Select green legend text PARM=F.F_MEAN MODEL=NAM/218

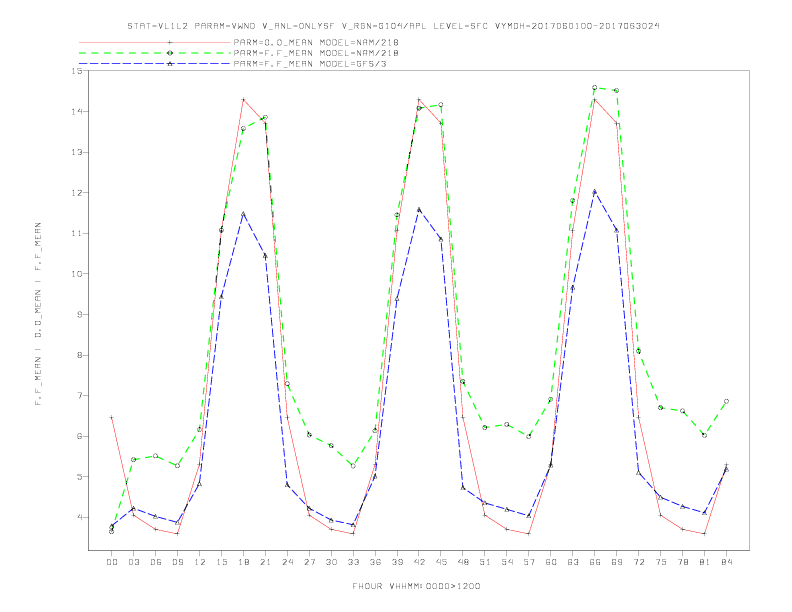click(x=316, y=53)
